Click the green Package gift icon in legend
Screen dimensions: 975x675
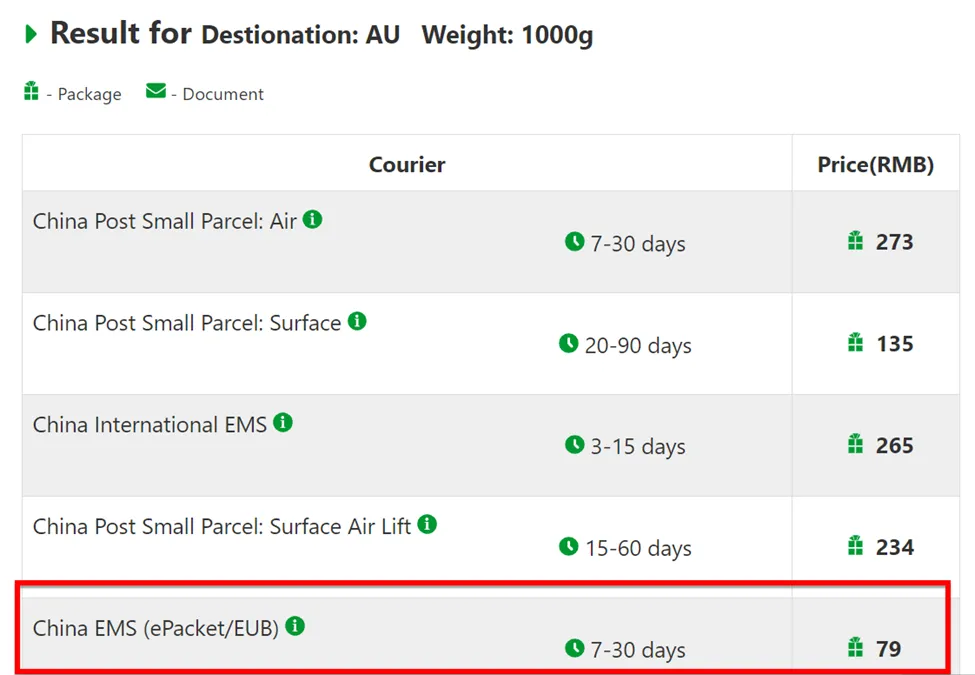(31, 91)
